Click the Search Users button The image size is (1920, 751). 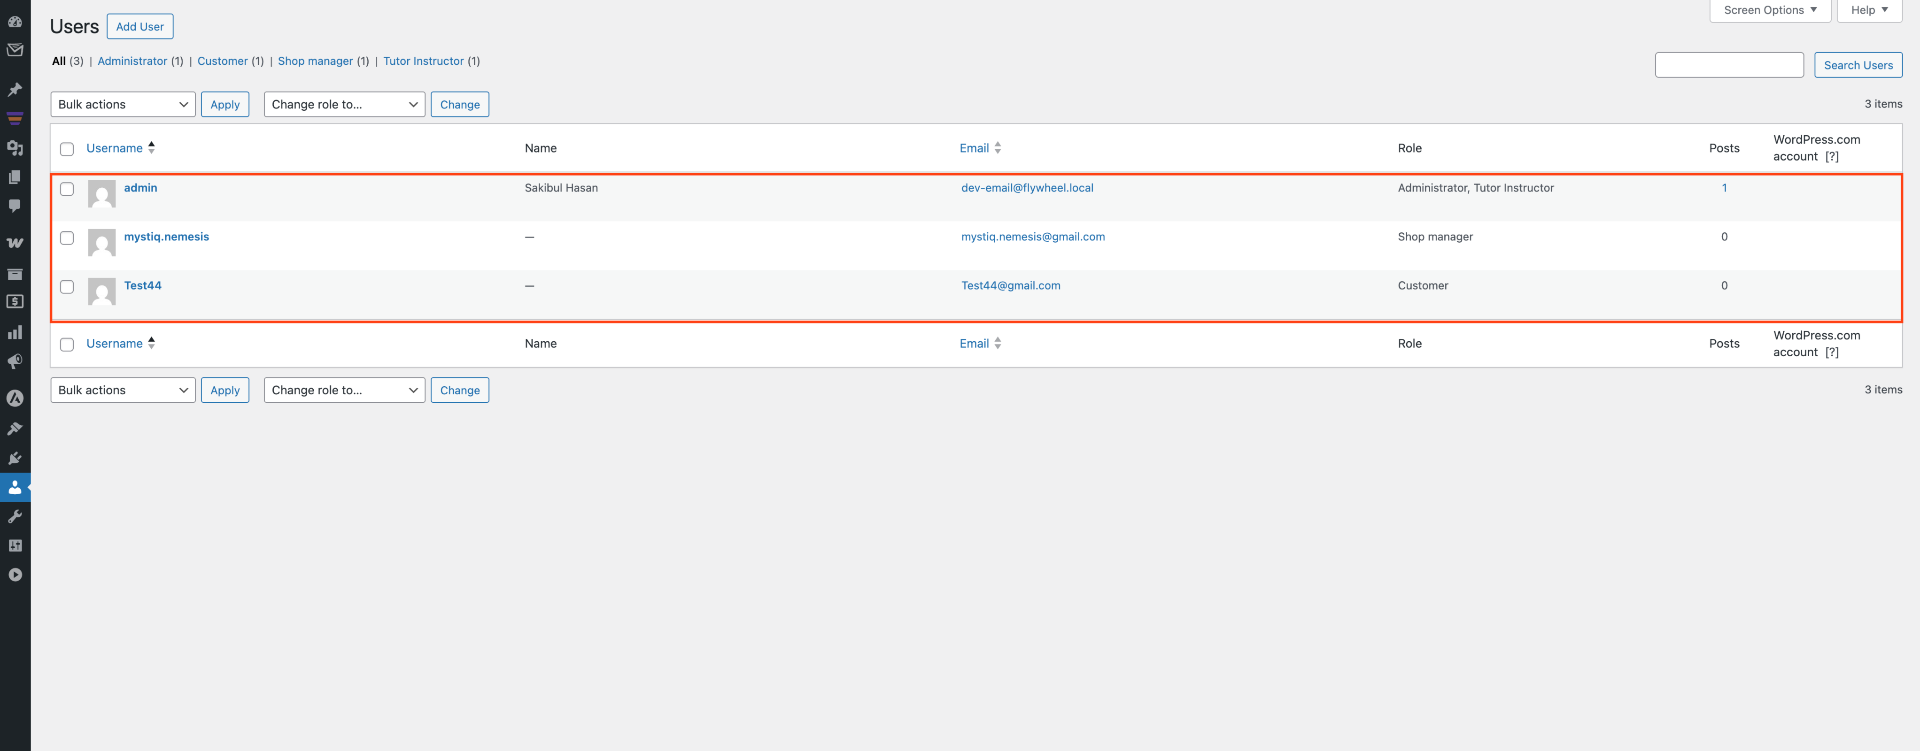[1858, 65]
